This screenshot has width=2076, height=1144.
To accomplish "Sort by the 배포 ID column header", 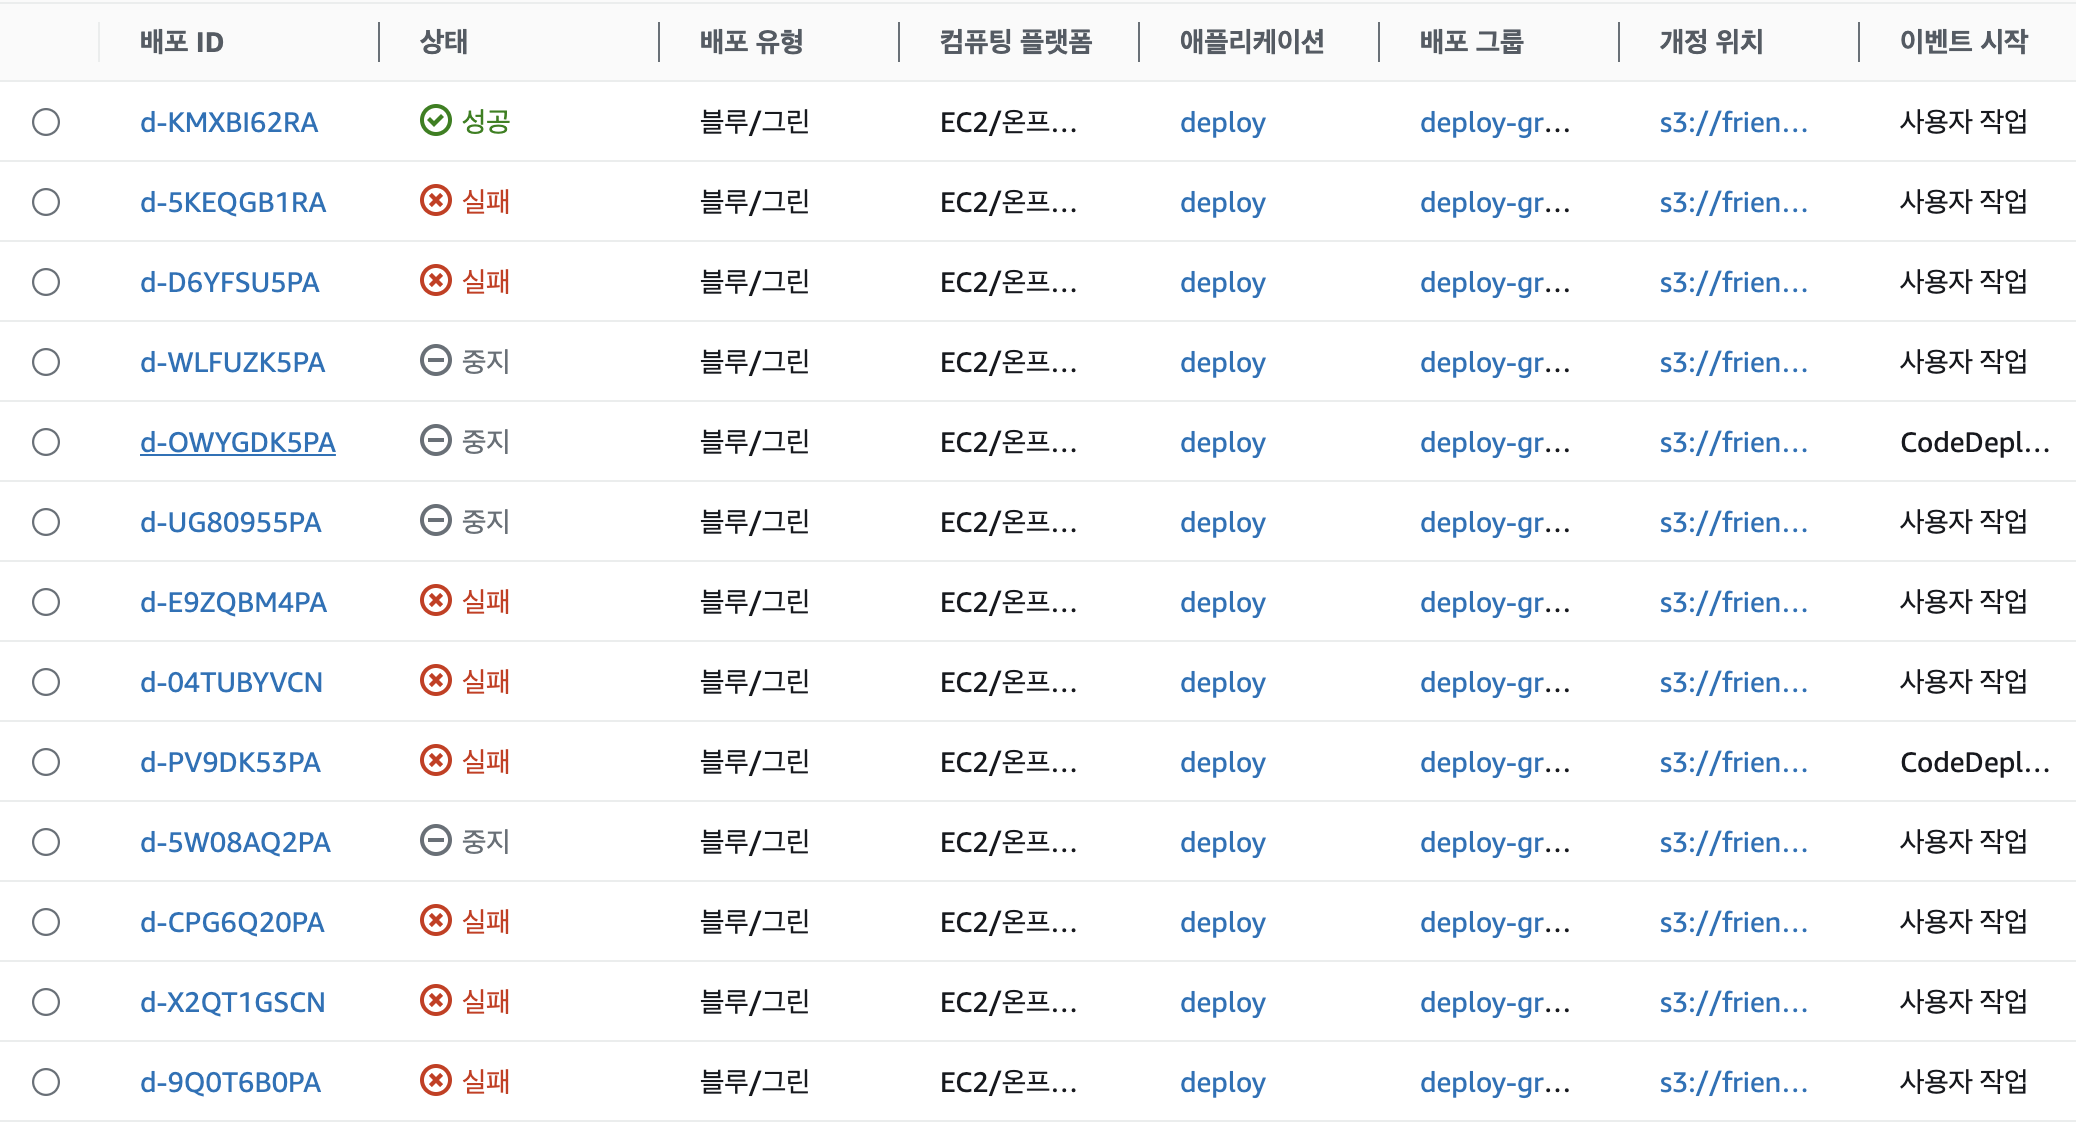I will tap(182, 42).
